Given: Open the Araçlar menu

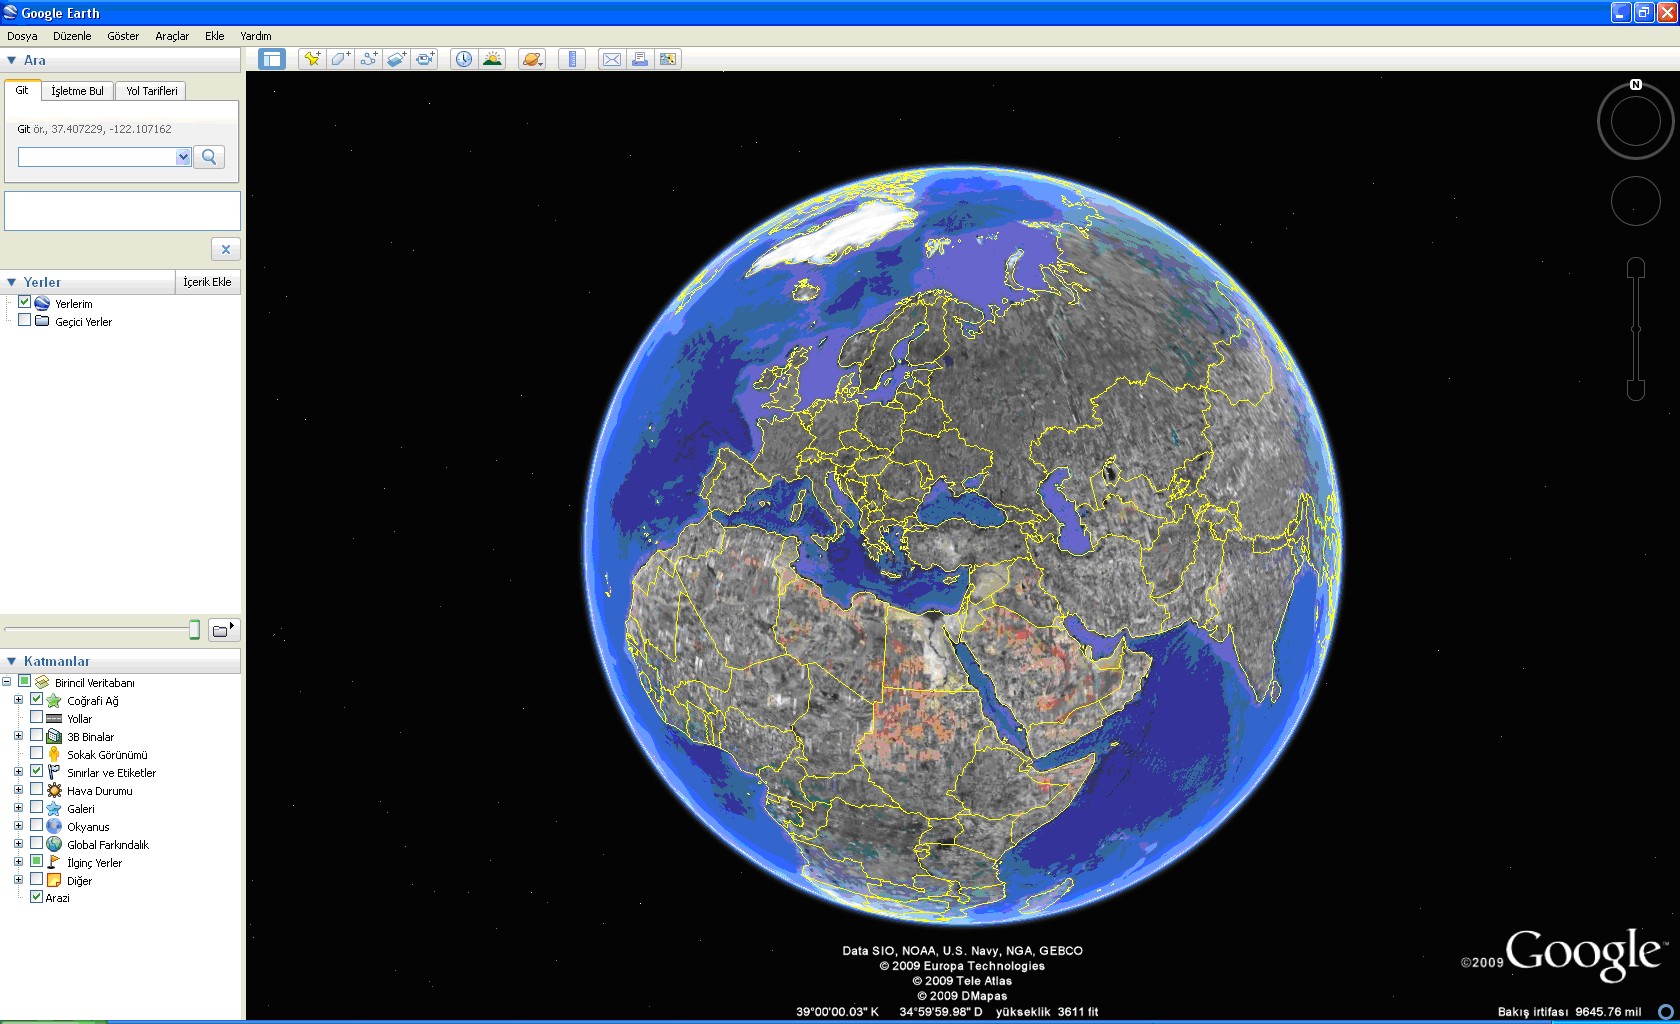Looking at the screenshot, I should (172, 36).
